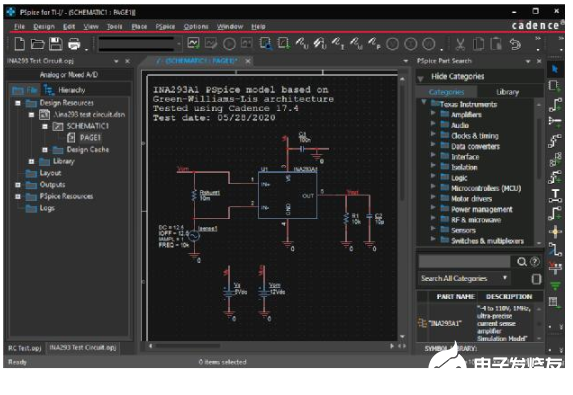Collapse the Texas Instruments tree node
The width and height of the screenshot is (573, 395).
[x=424, y=102]
